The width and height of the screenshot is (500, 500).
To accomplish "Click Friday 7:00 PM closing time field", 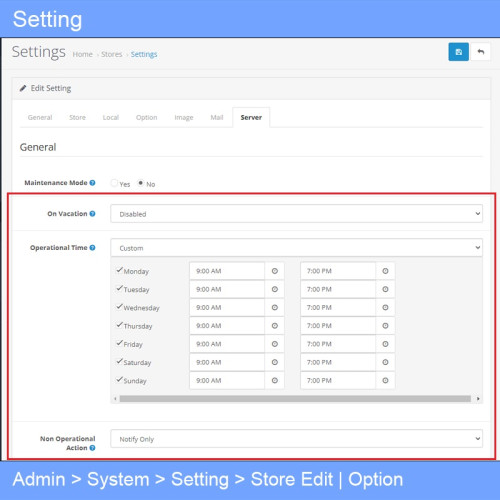I will (x=338, y=344).
